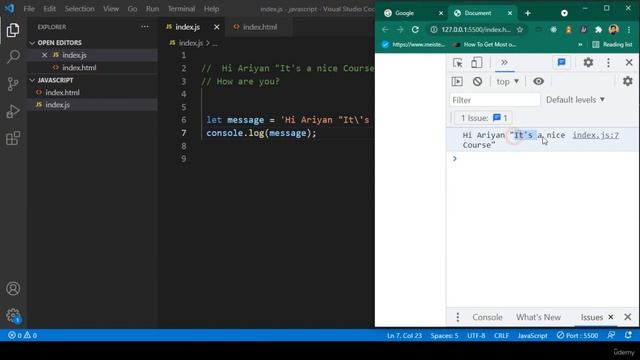Close the index.js editor tab
Screen dimensions: 640x360
point(216,27)
